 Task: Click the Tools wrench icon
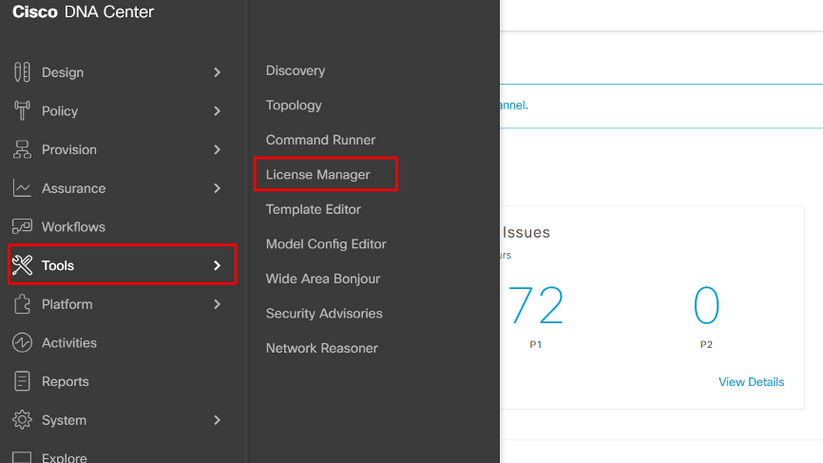(x=22, y=265)
